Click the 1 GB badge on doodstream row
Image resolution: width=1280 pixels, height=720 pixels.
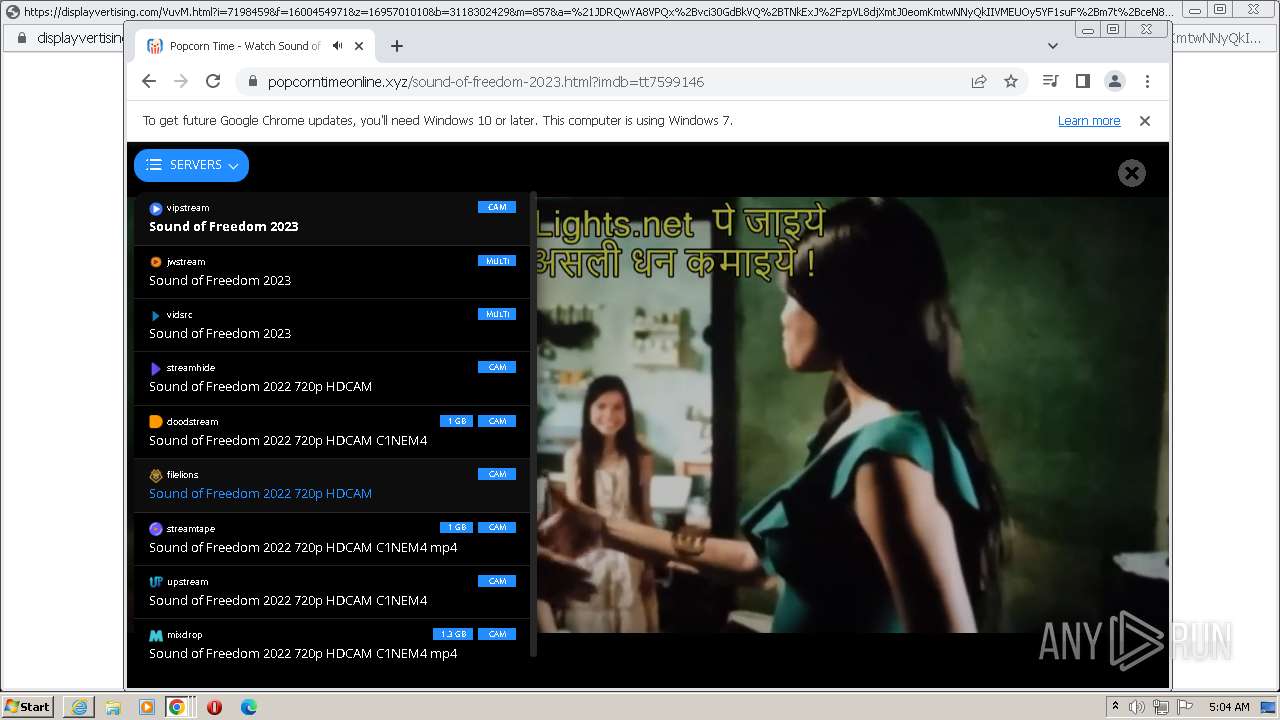click(x=457, y=421)
